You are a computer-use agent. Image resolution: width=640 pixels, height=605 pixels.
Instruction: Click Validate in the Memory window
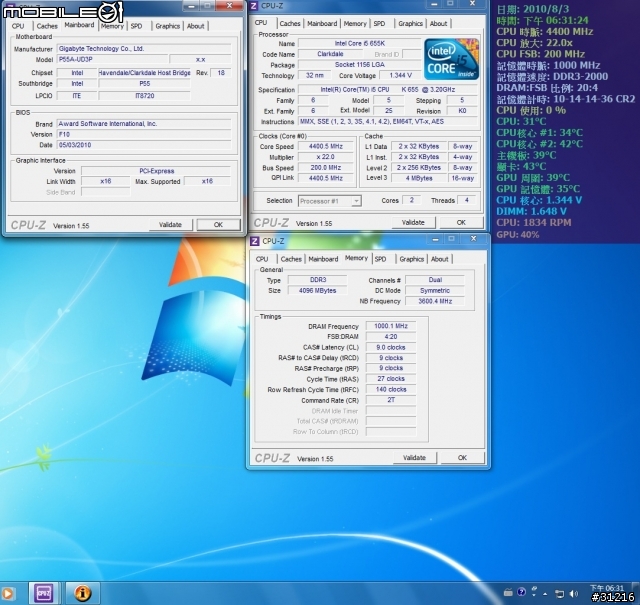click(x=414, y=458)
